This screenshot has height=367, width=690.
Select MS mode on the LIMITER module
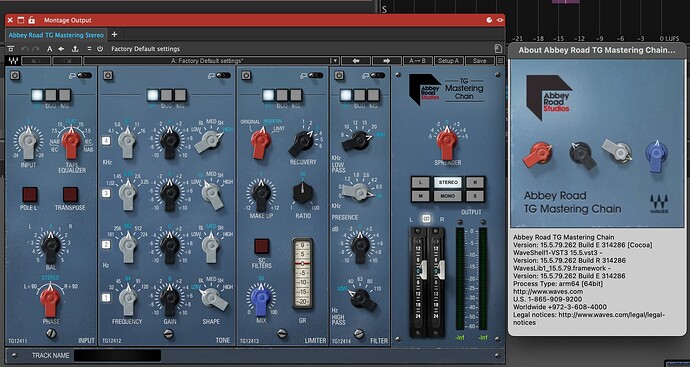296,95
